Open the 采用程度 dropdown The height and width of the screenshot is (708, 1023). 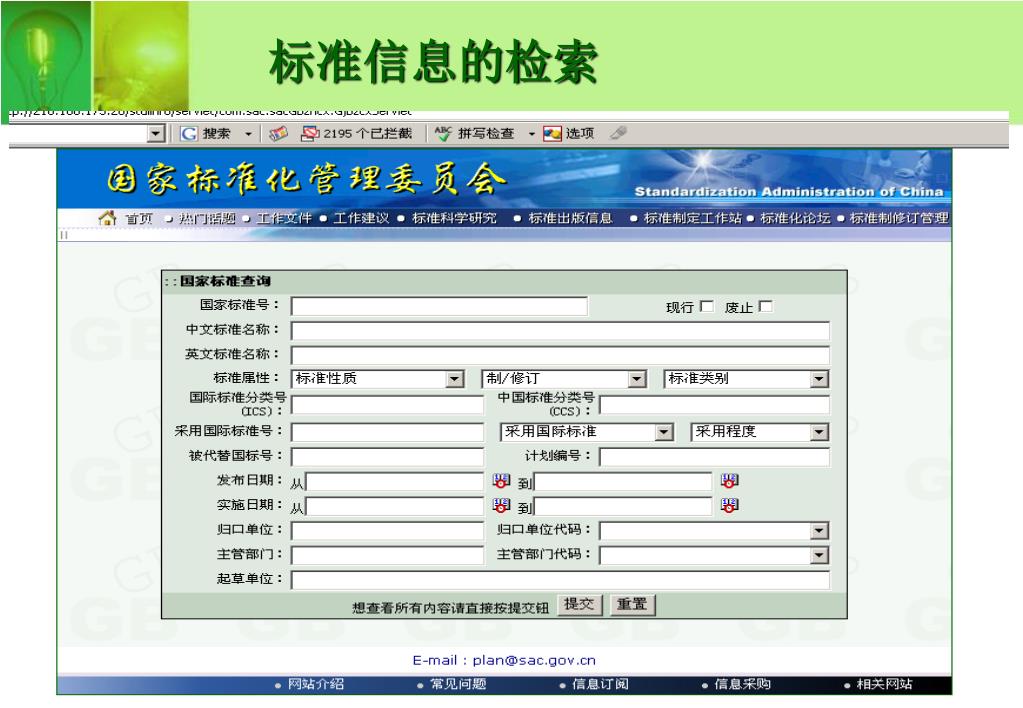[x=759, y=432]
